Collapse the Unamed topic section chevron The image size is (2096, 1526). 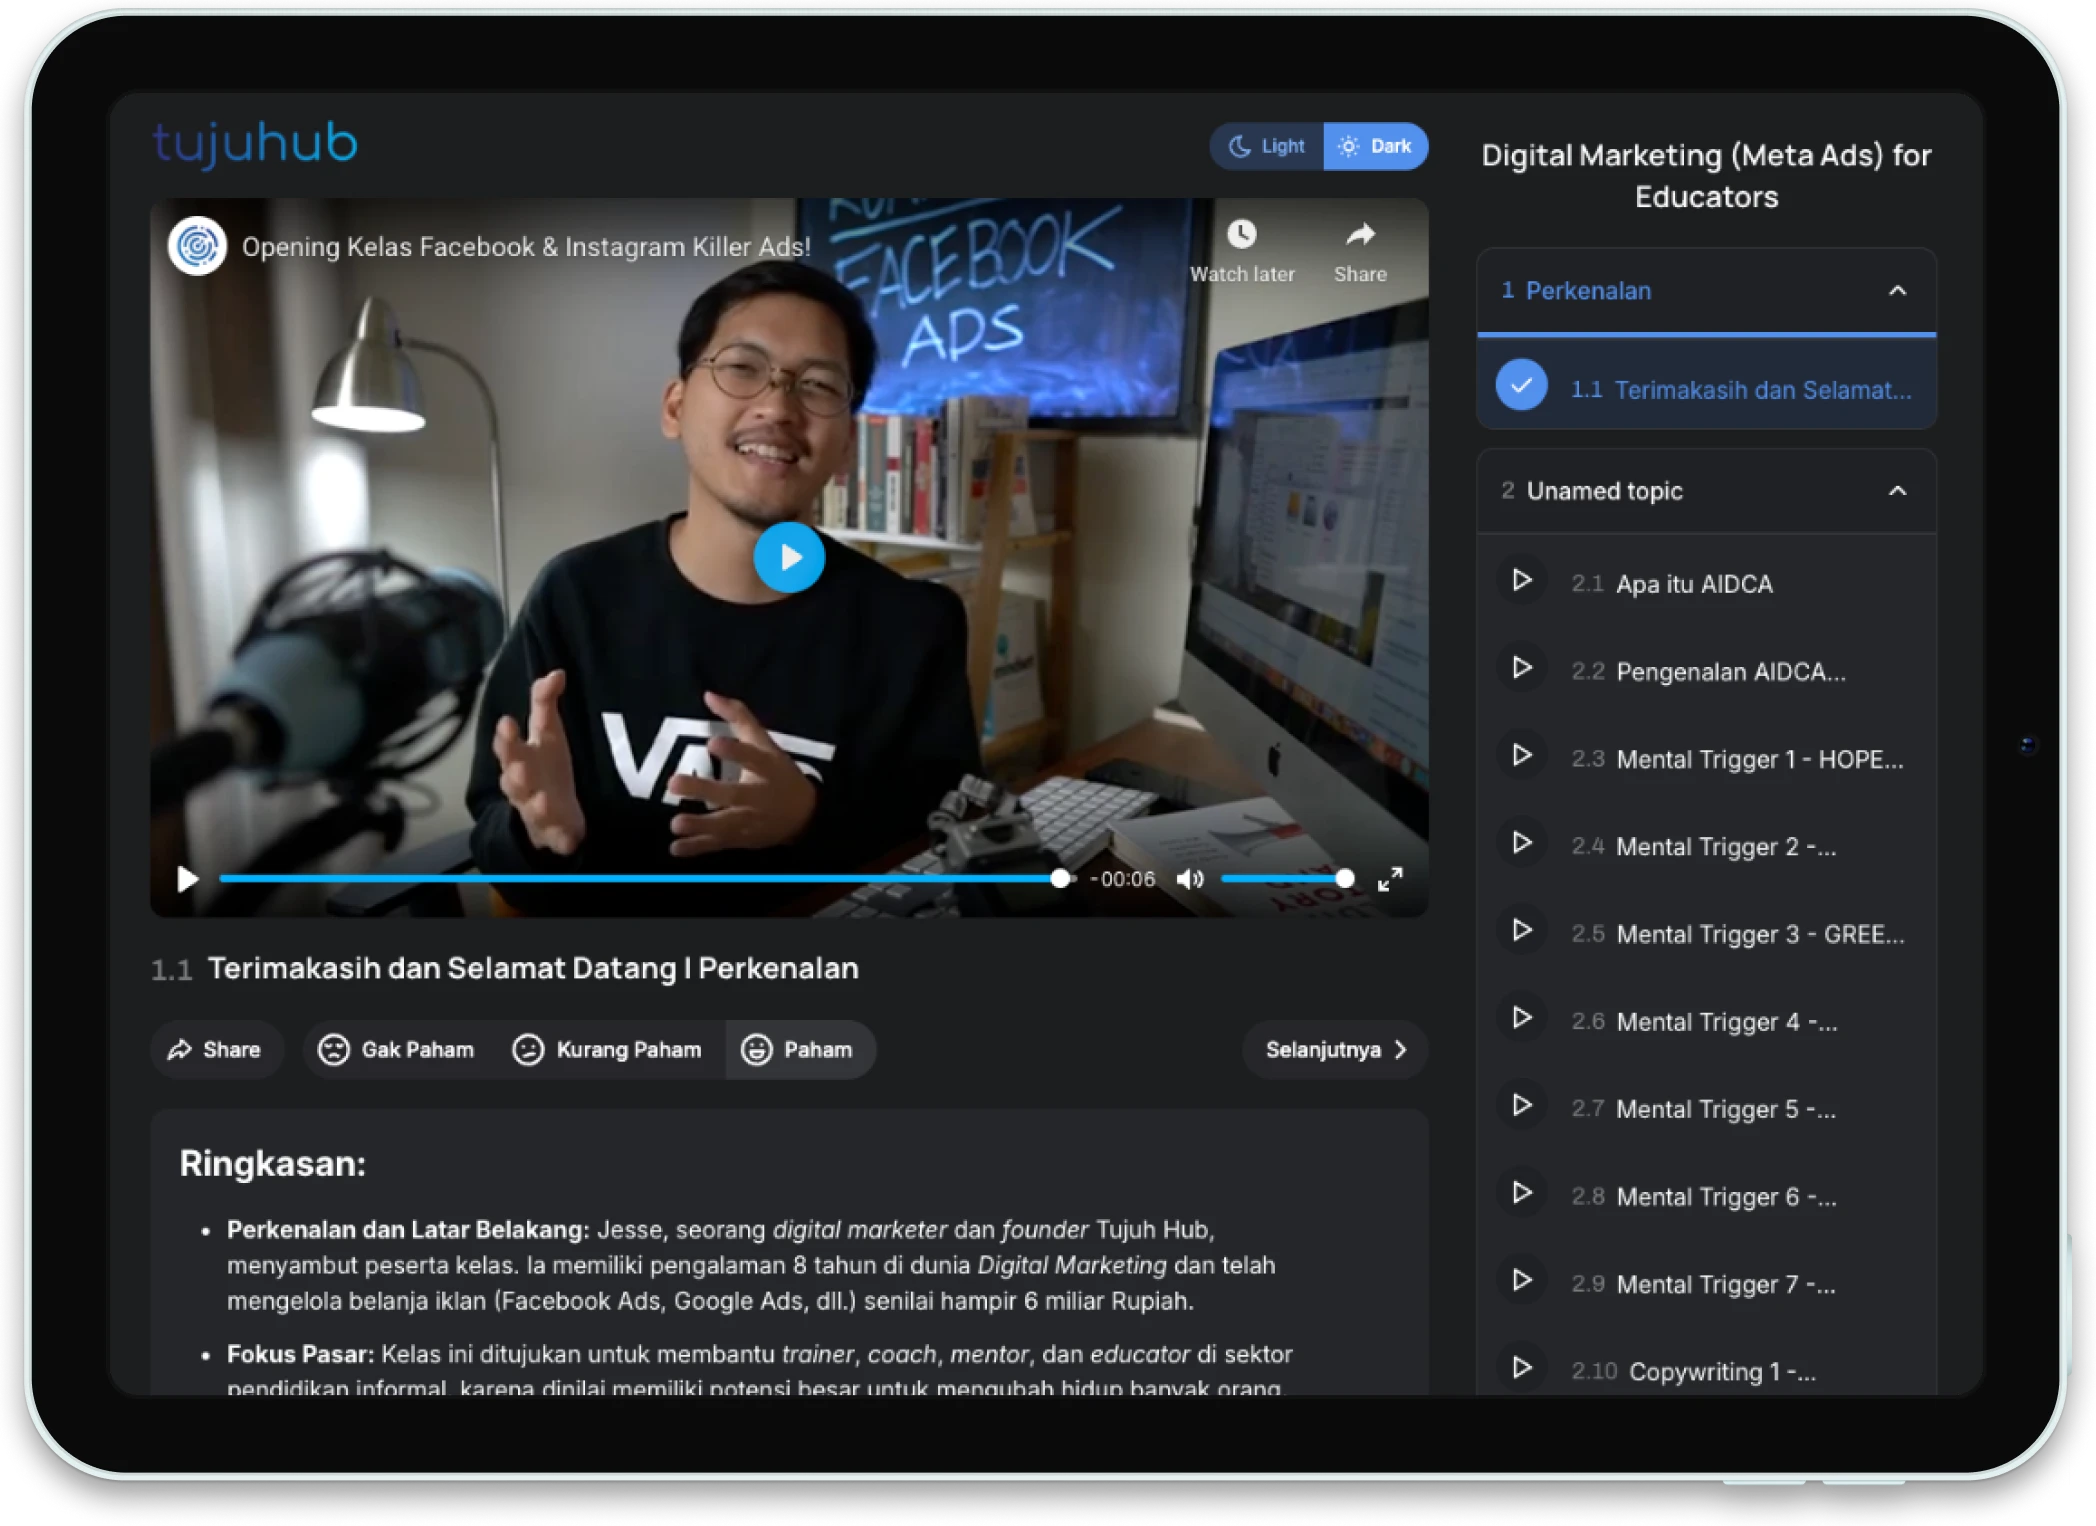[x=1897, y=491]
